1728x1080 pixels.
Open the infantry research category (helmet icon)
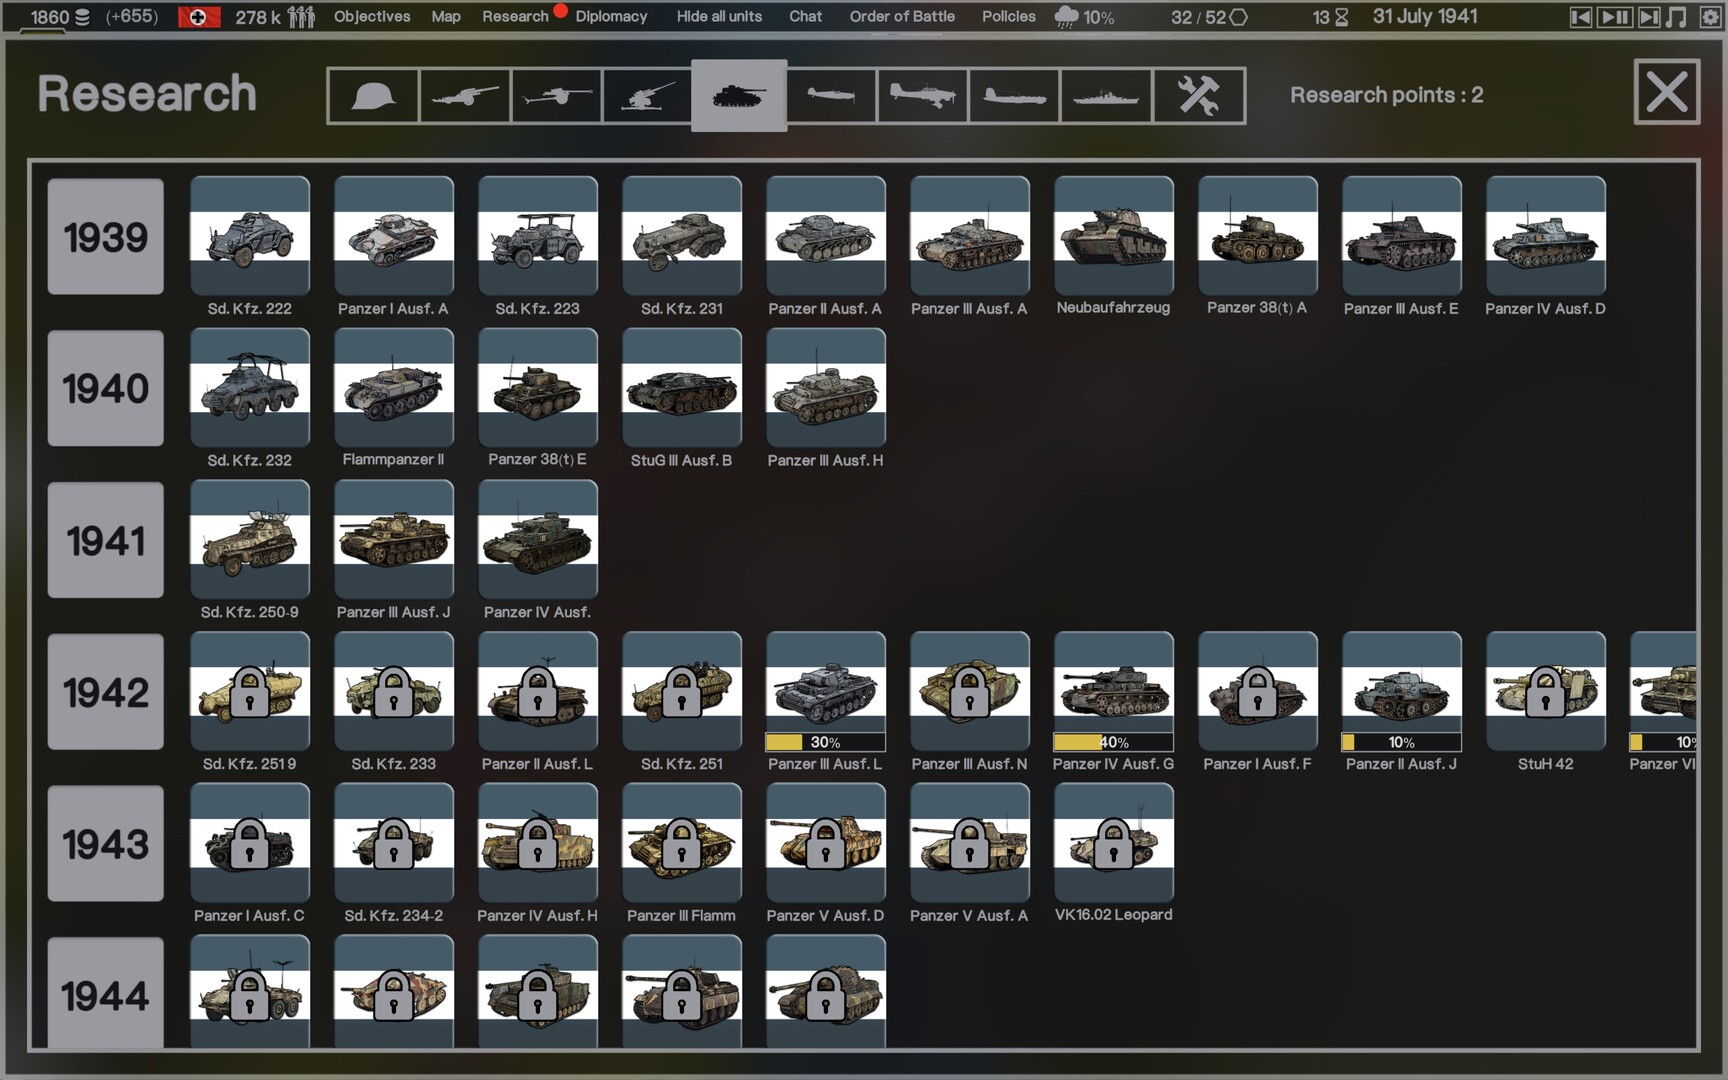(x=373, y=96)
